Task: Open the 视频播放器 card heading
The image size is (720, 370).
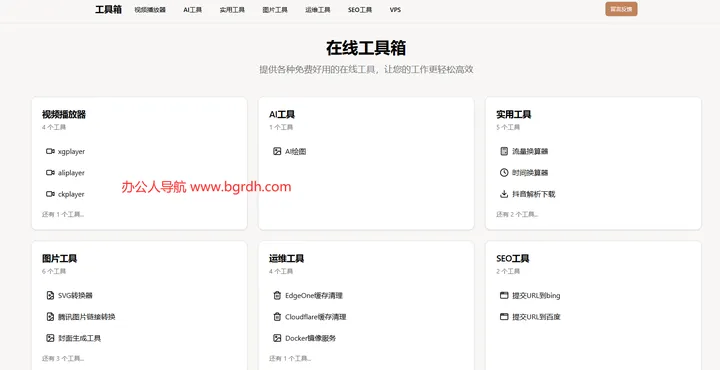Action: 64,114
